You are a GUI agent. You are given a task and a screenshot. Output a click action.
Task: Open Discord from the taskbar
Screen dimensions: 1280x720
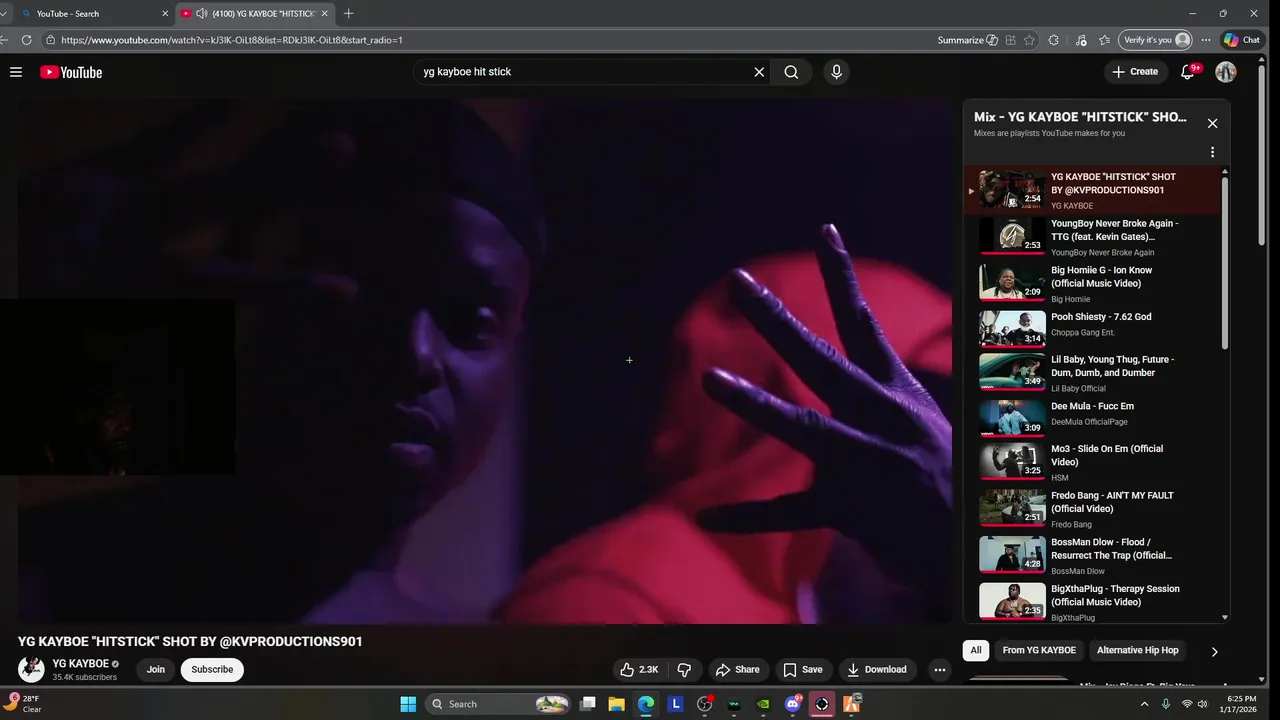pos(793,704)
